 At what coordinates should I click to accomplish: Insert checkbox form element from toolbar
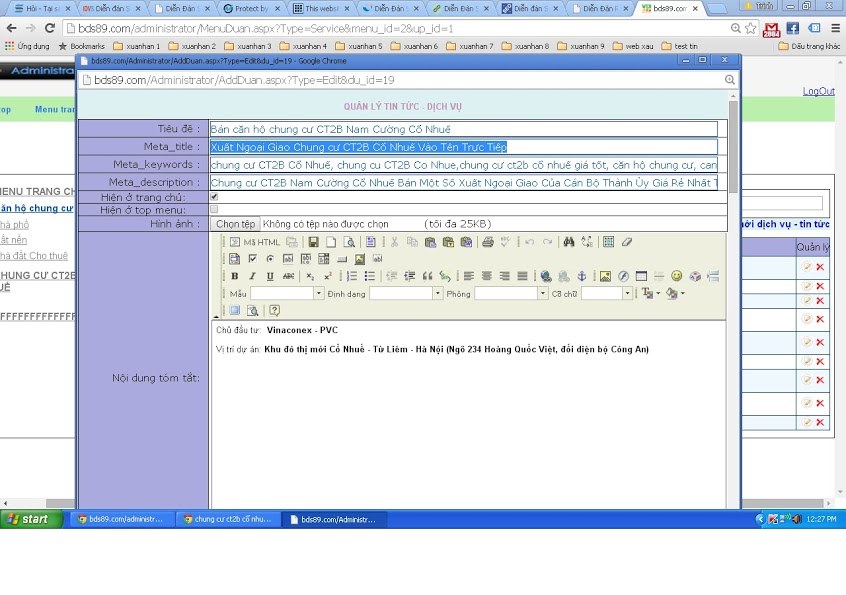pos(252,259)
